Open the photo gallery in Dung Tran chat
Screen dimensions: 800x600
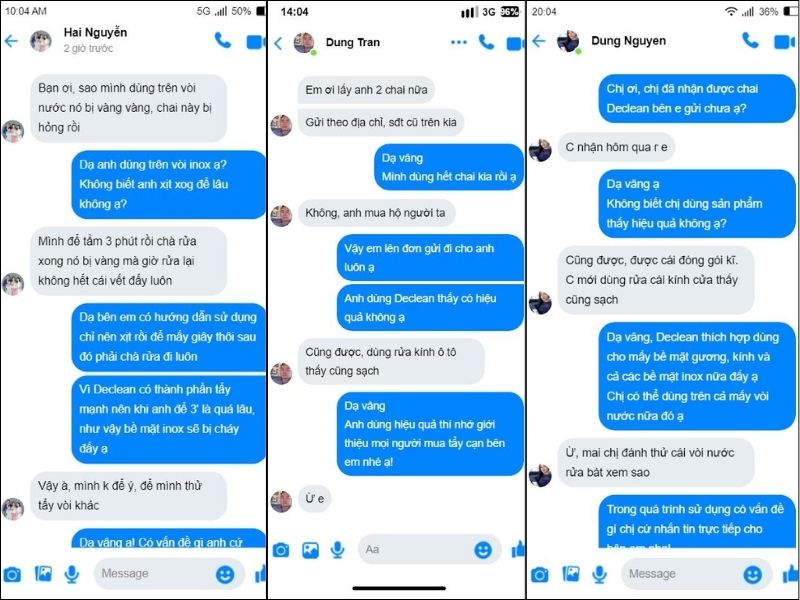(310, 550)
